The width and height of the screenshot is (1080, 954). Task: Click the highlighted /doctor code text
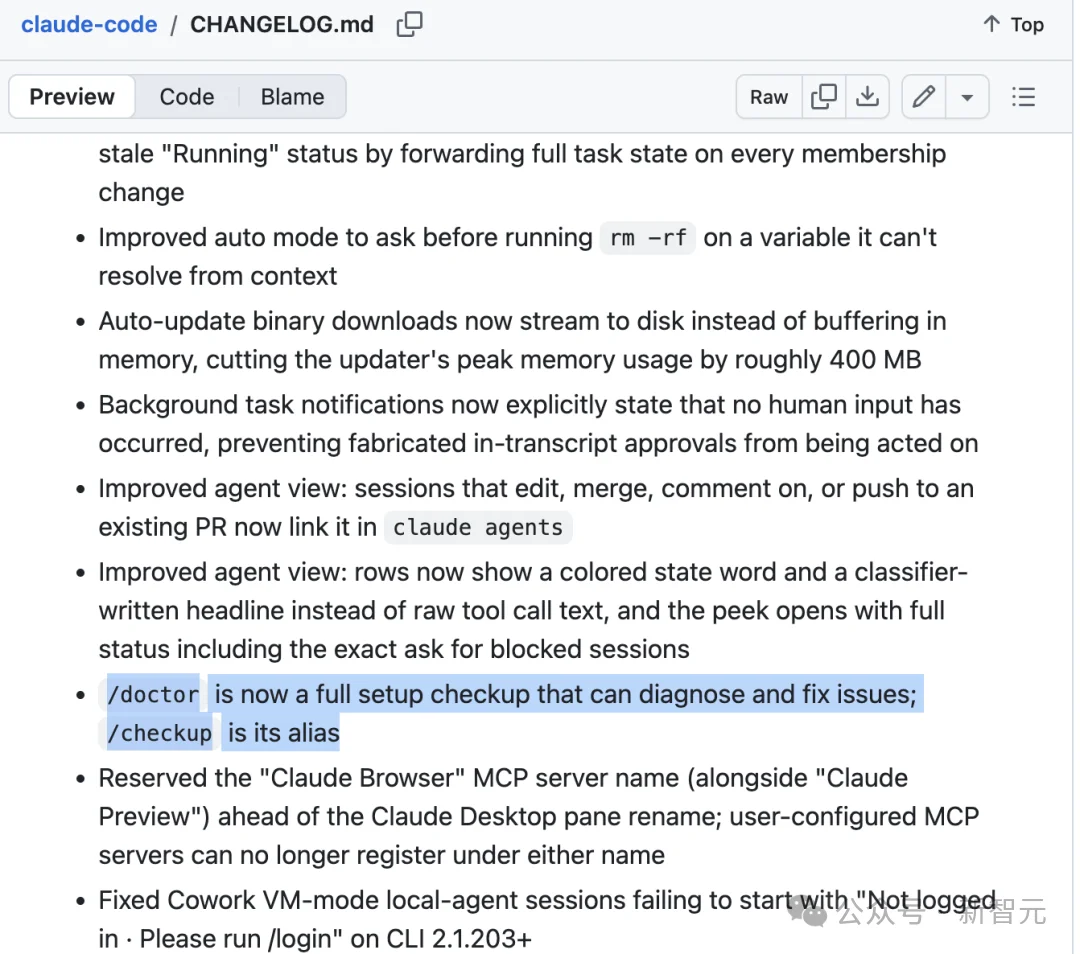153,694
